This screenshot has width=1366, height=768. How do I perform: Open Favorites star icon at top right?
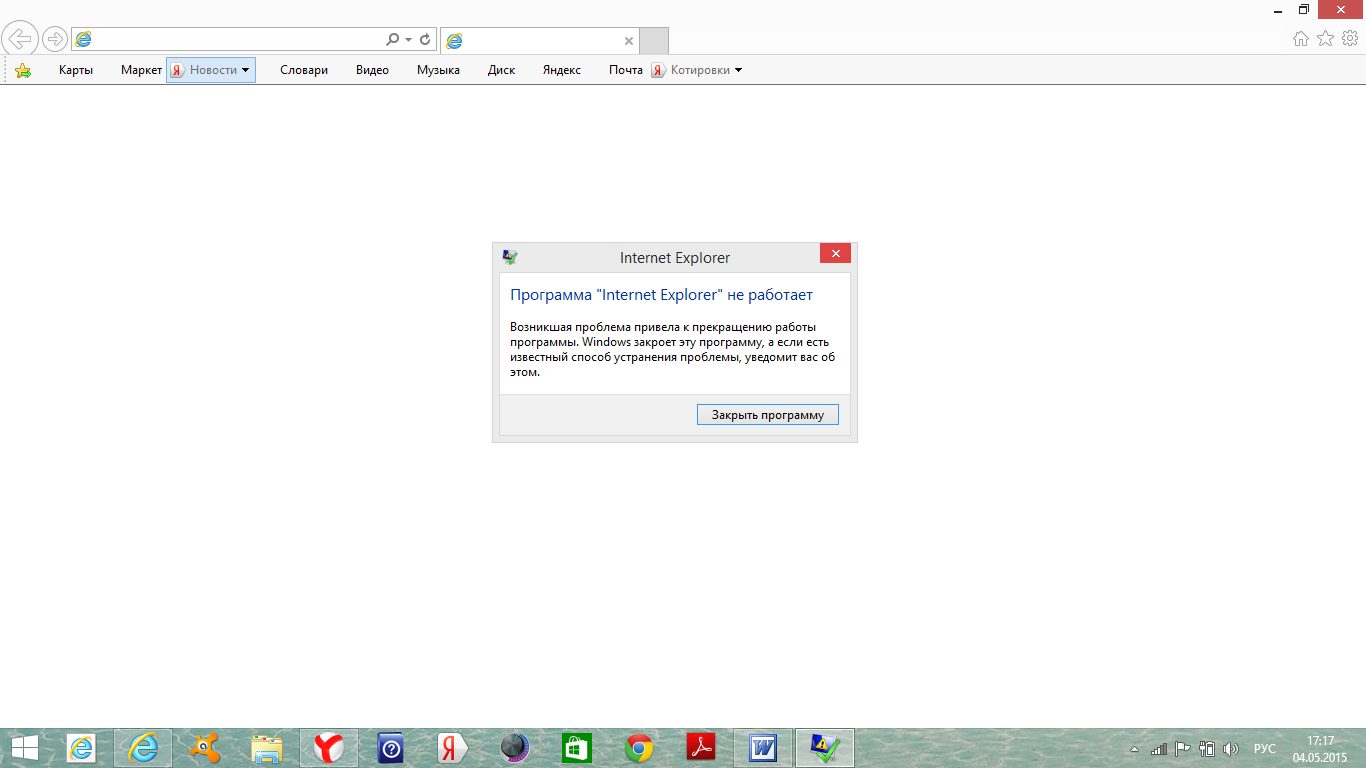pos(1325,38)
